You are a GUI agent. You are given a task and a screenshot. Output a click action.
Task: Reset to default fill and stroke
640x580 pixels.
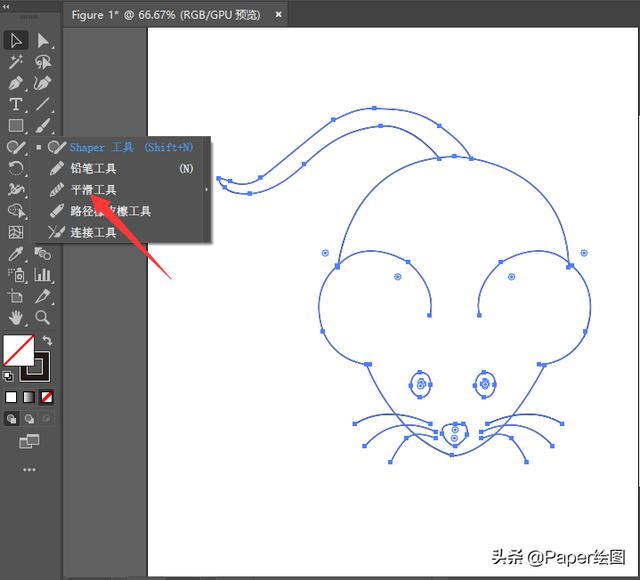tap(8, 376)
